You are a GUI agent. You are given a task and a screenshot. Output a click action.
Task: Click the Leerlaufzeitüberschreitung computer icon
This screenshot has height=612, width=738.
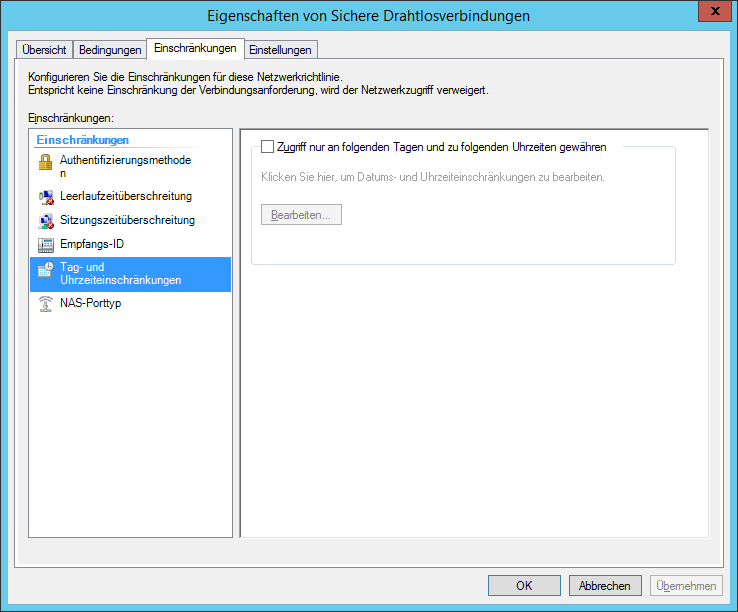pos(46,197)
